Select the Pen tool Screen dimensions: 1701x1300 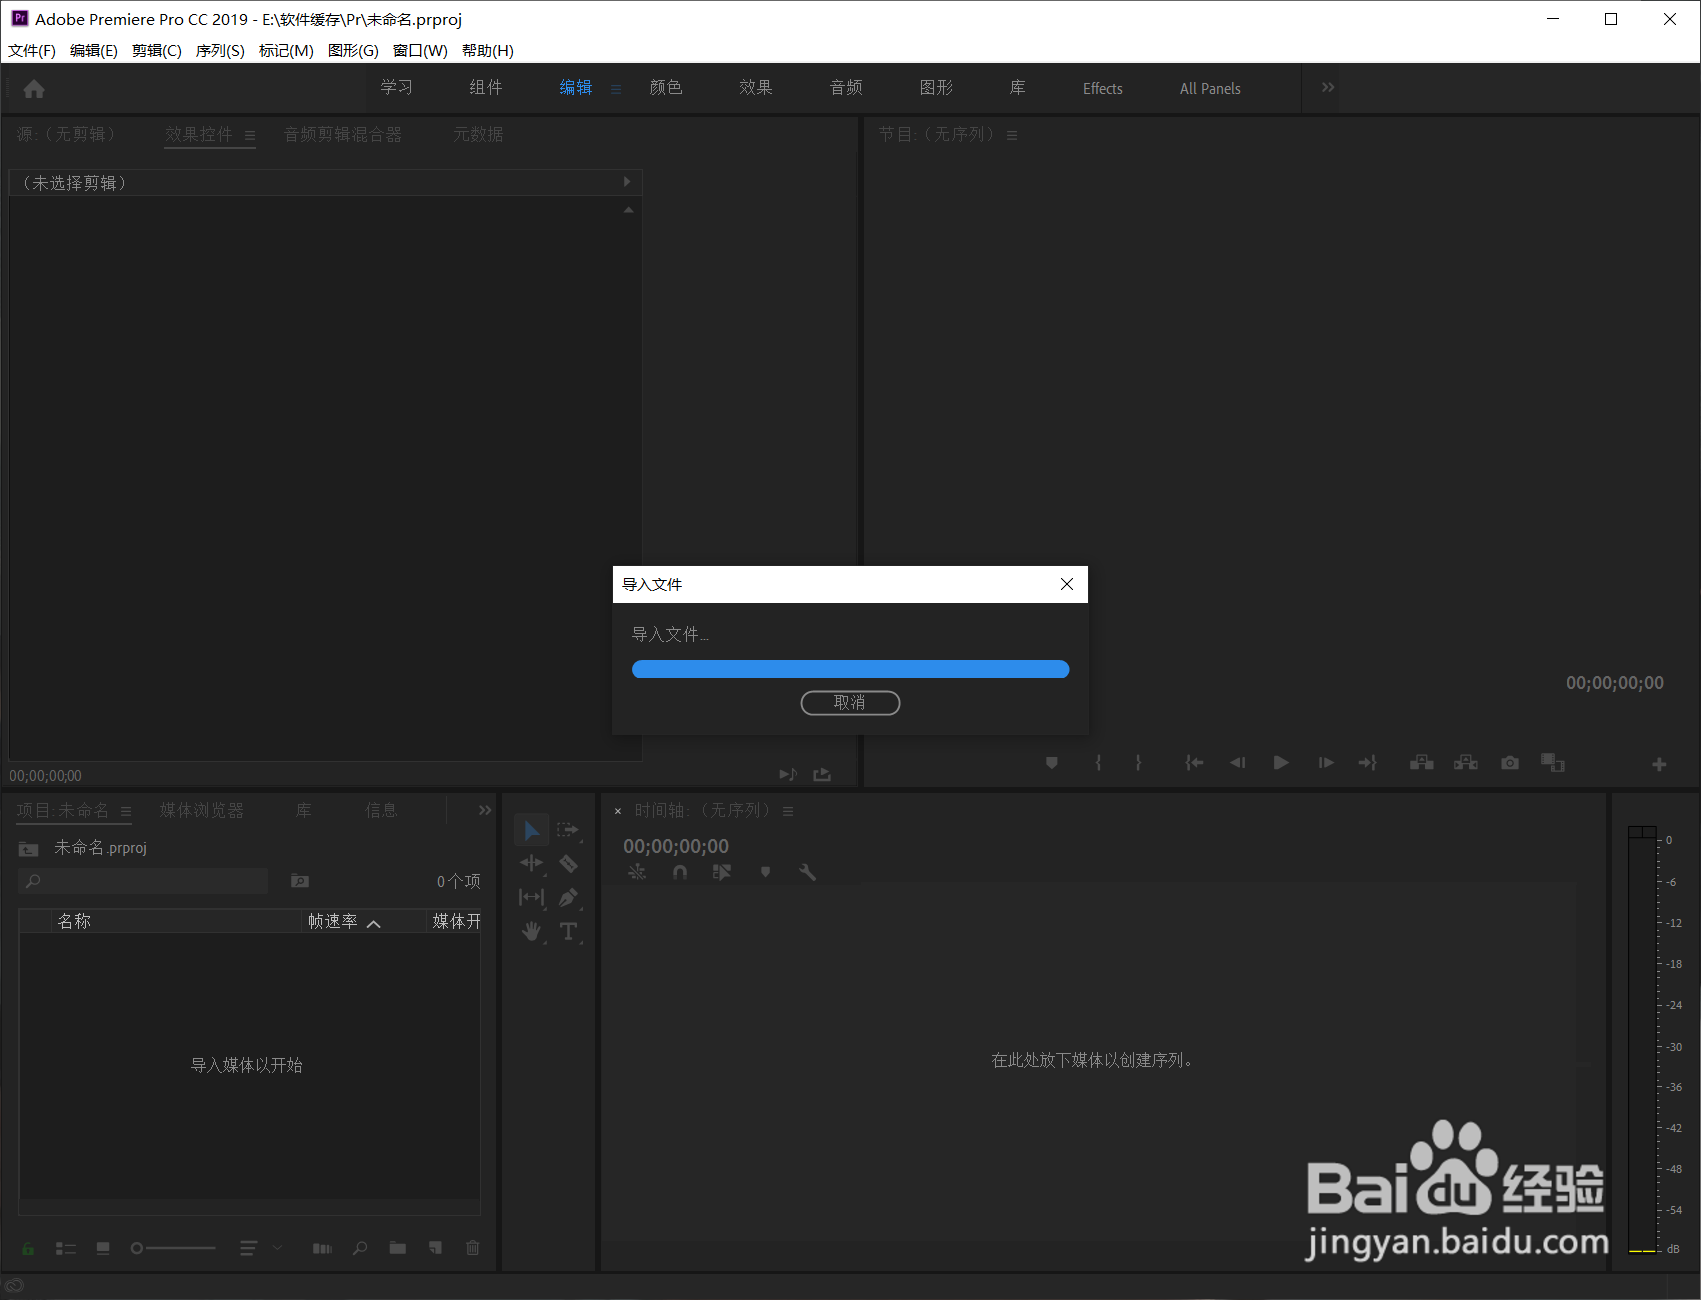click(568, 897)
